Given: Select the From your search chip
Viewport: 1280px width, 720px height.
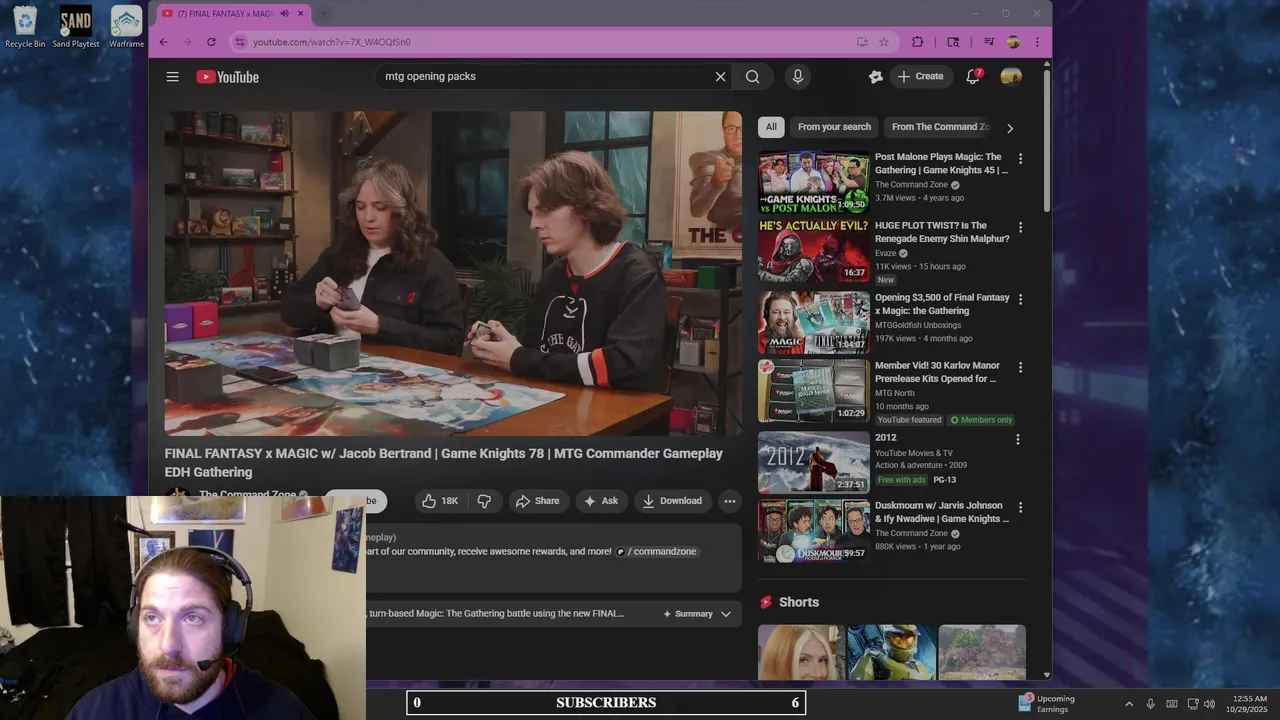Looking at the screenshot, I should tap(834, 127).
